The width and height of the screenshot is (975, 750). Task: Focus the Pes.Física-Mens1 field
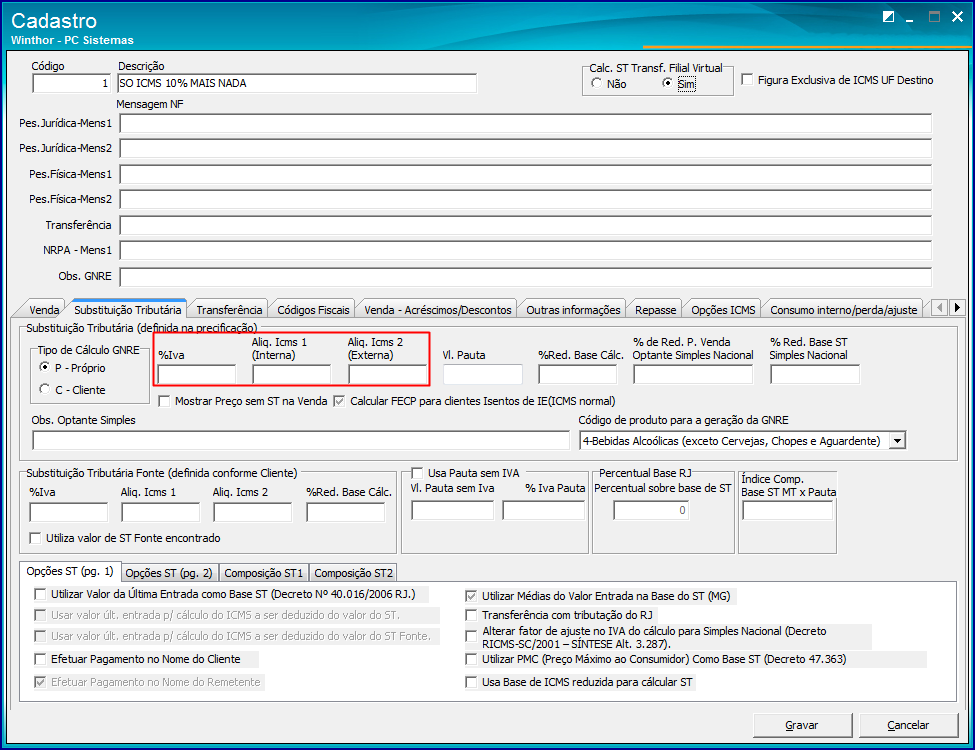[526, 174]
